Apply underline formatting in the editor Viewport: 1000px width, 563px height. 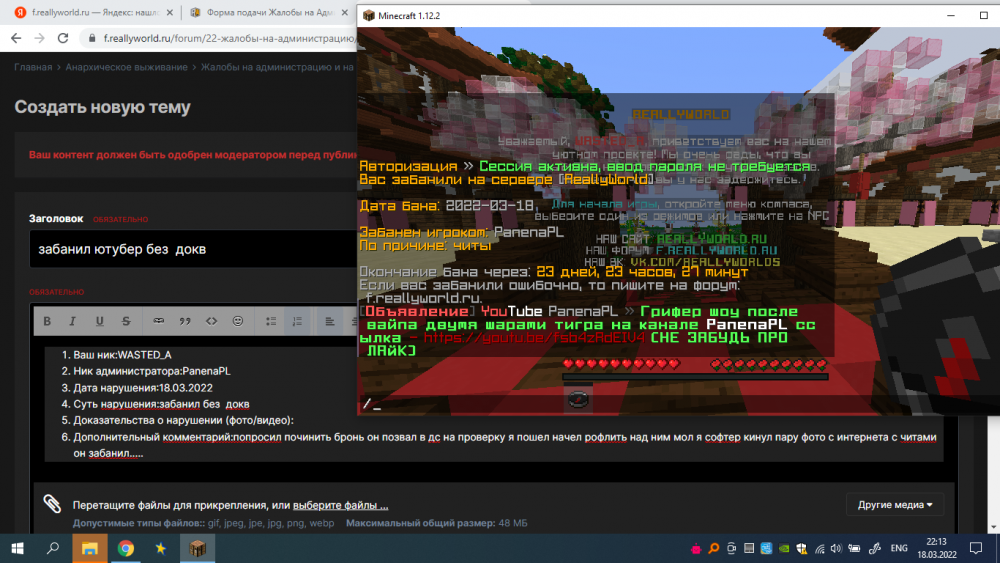(99, 321)
